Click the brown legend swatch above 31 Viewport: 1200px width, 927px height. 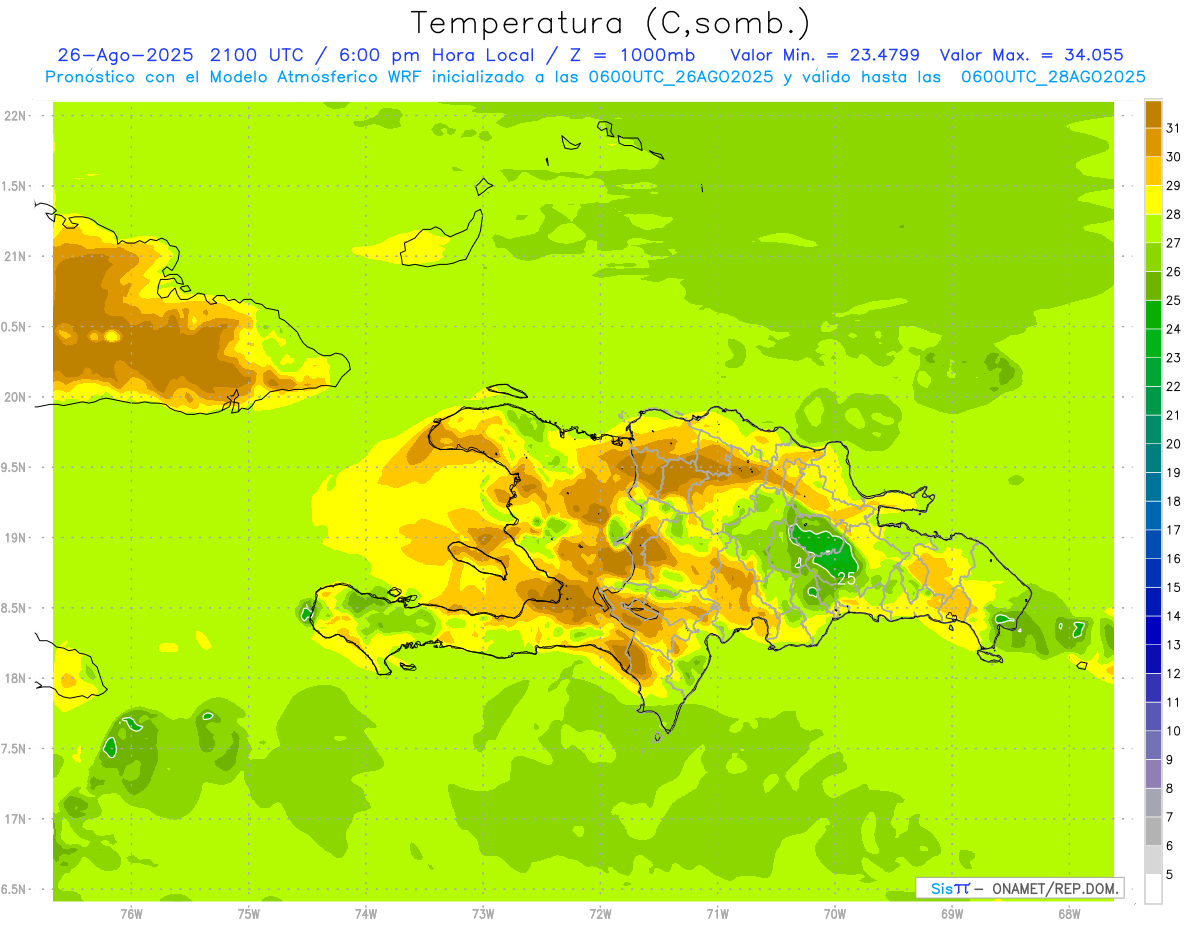coord(1153,113)
